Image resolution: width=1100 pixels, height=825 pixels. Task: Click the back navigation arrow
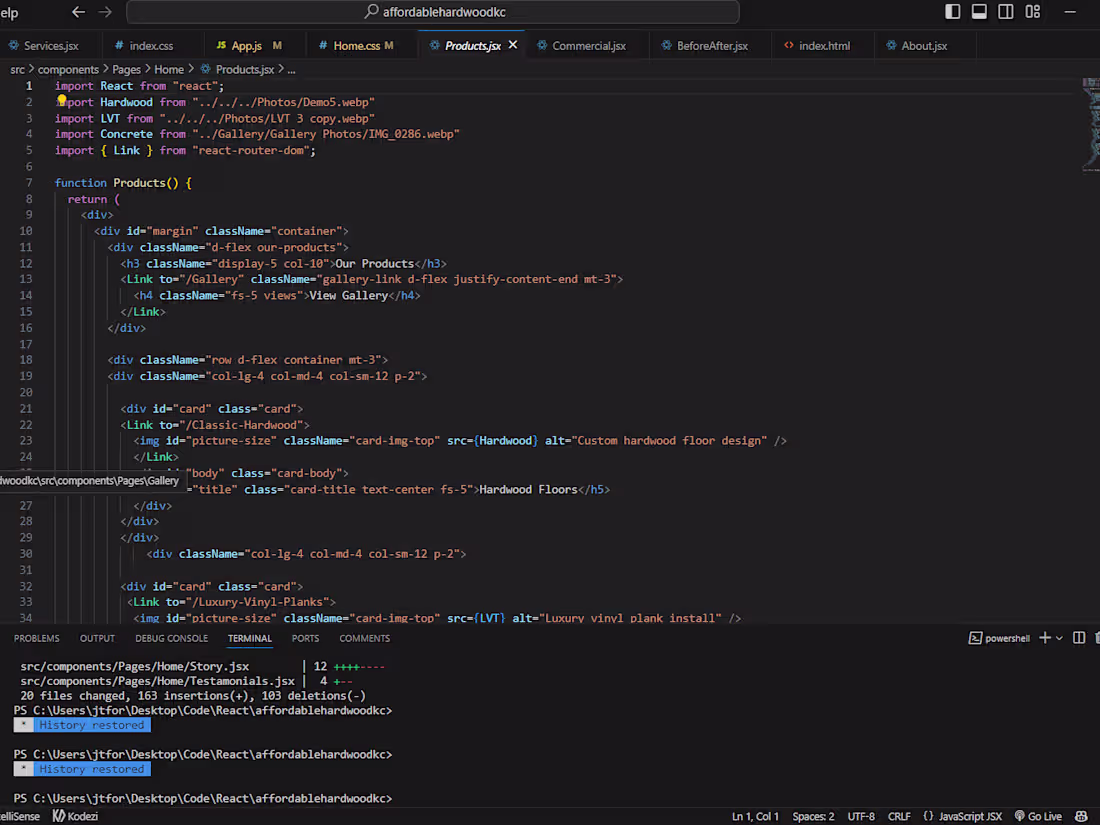pos(78,12)
